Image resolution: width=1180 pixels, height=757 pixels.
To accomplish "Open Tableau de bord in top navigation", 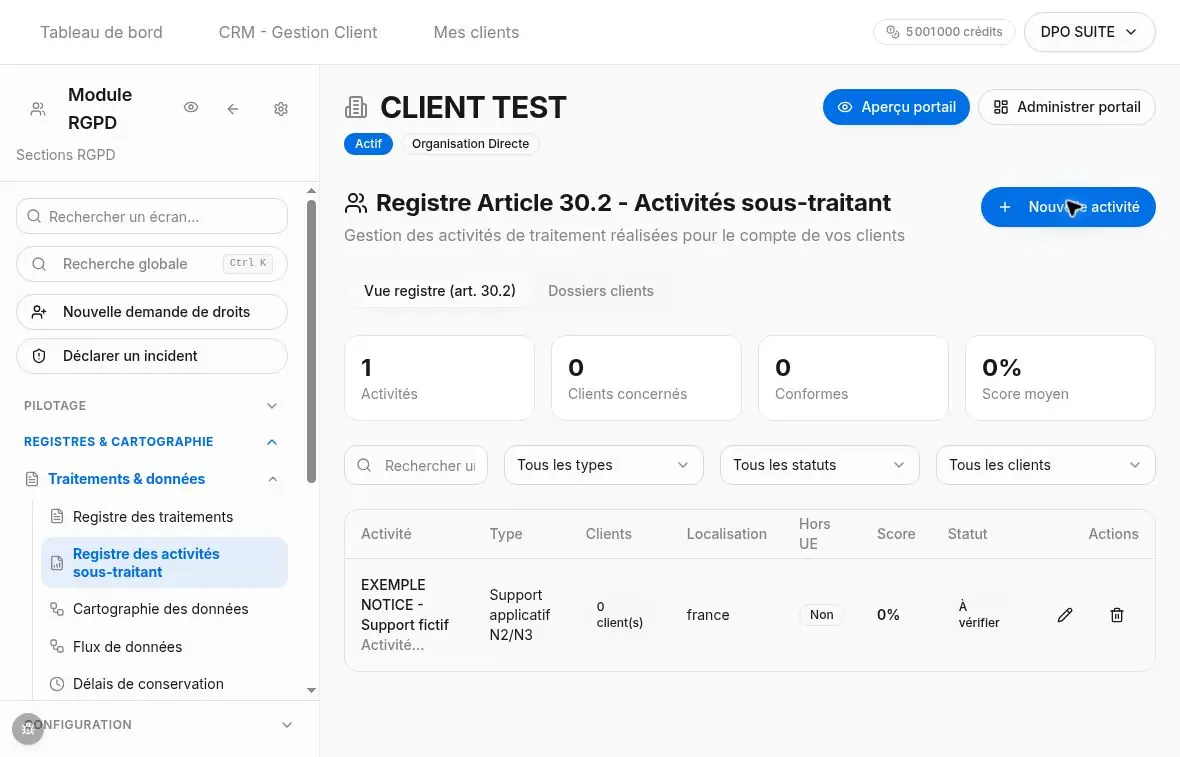I will tap(101, 32).
